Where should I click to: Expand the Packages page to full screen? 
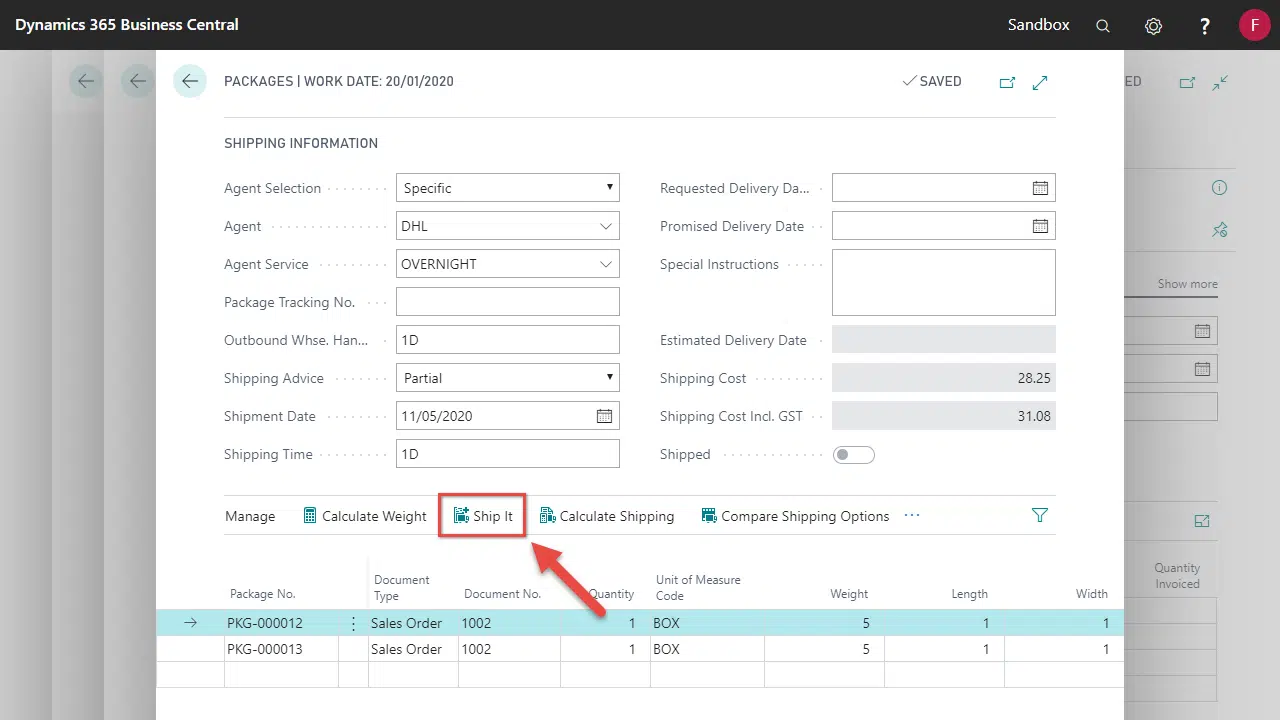(1040, 82)
